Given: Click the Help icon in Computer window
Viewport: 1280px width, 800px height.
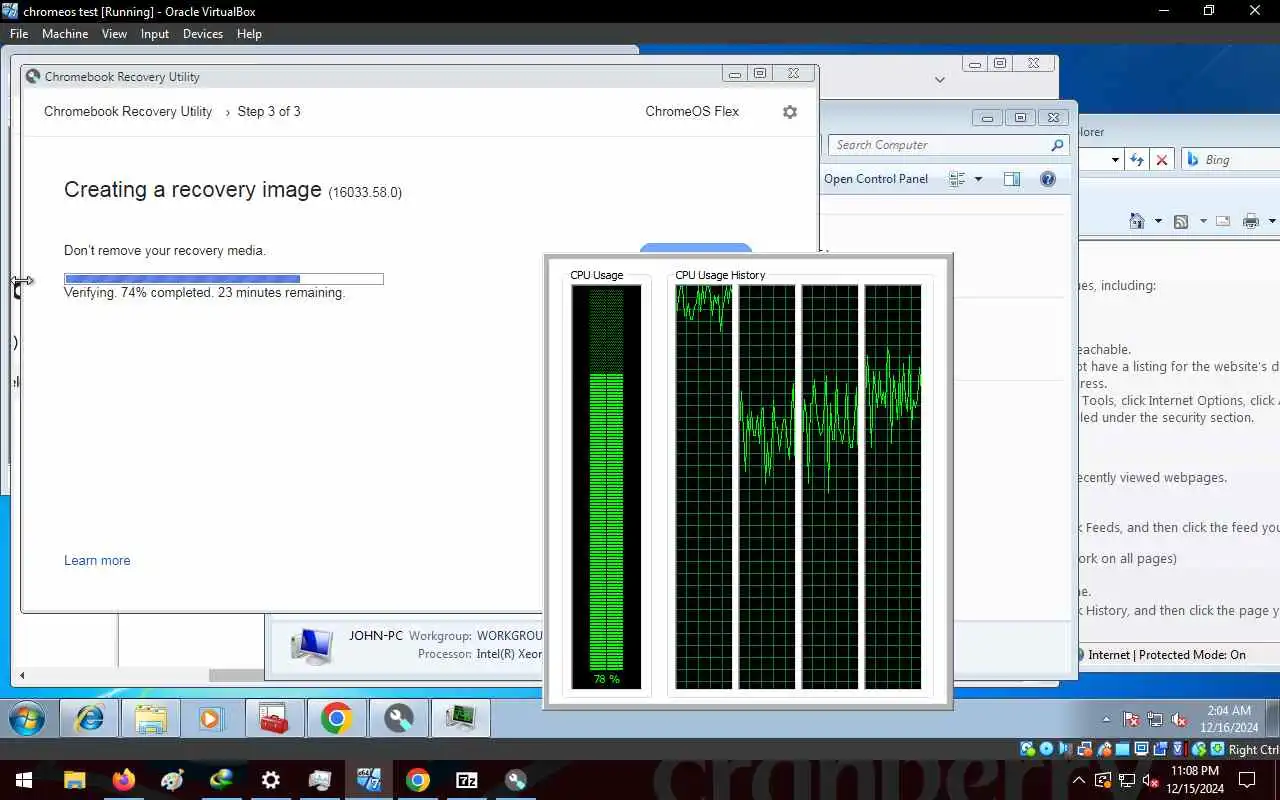Looking at the screenshot, I should (x=1047, y=179).
